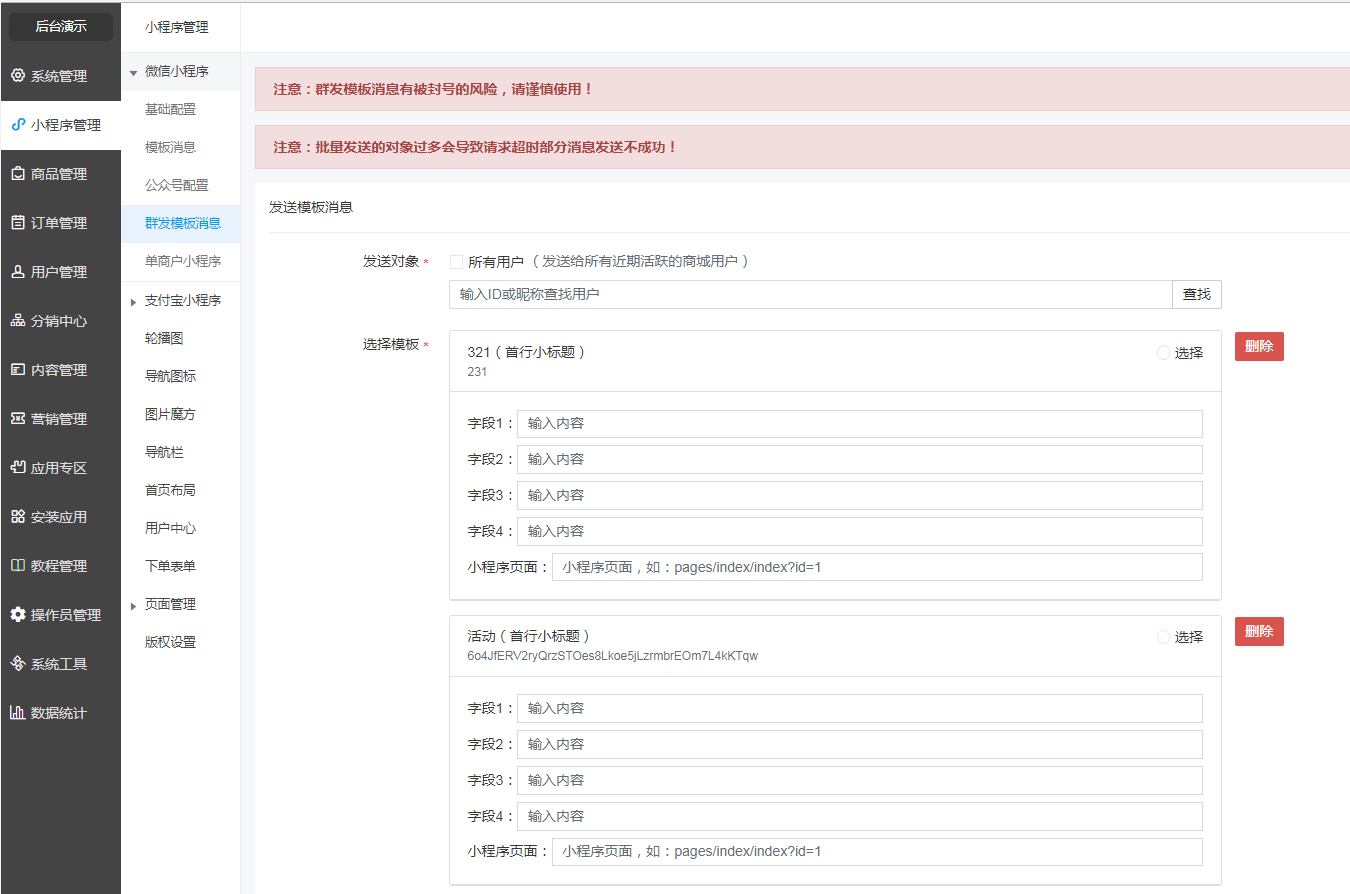Screen dimensions: 1350x894
Task: Select the radio button for template 活动
Action: pyautogui.click(x=1163, y=637)
